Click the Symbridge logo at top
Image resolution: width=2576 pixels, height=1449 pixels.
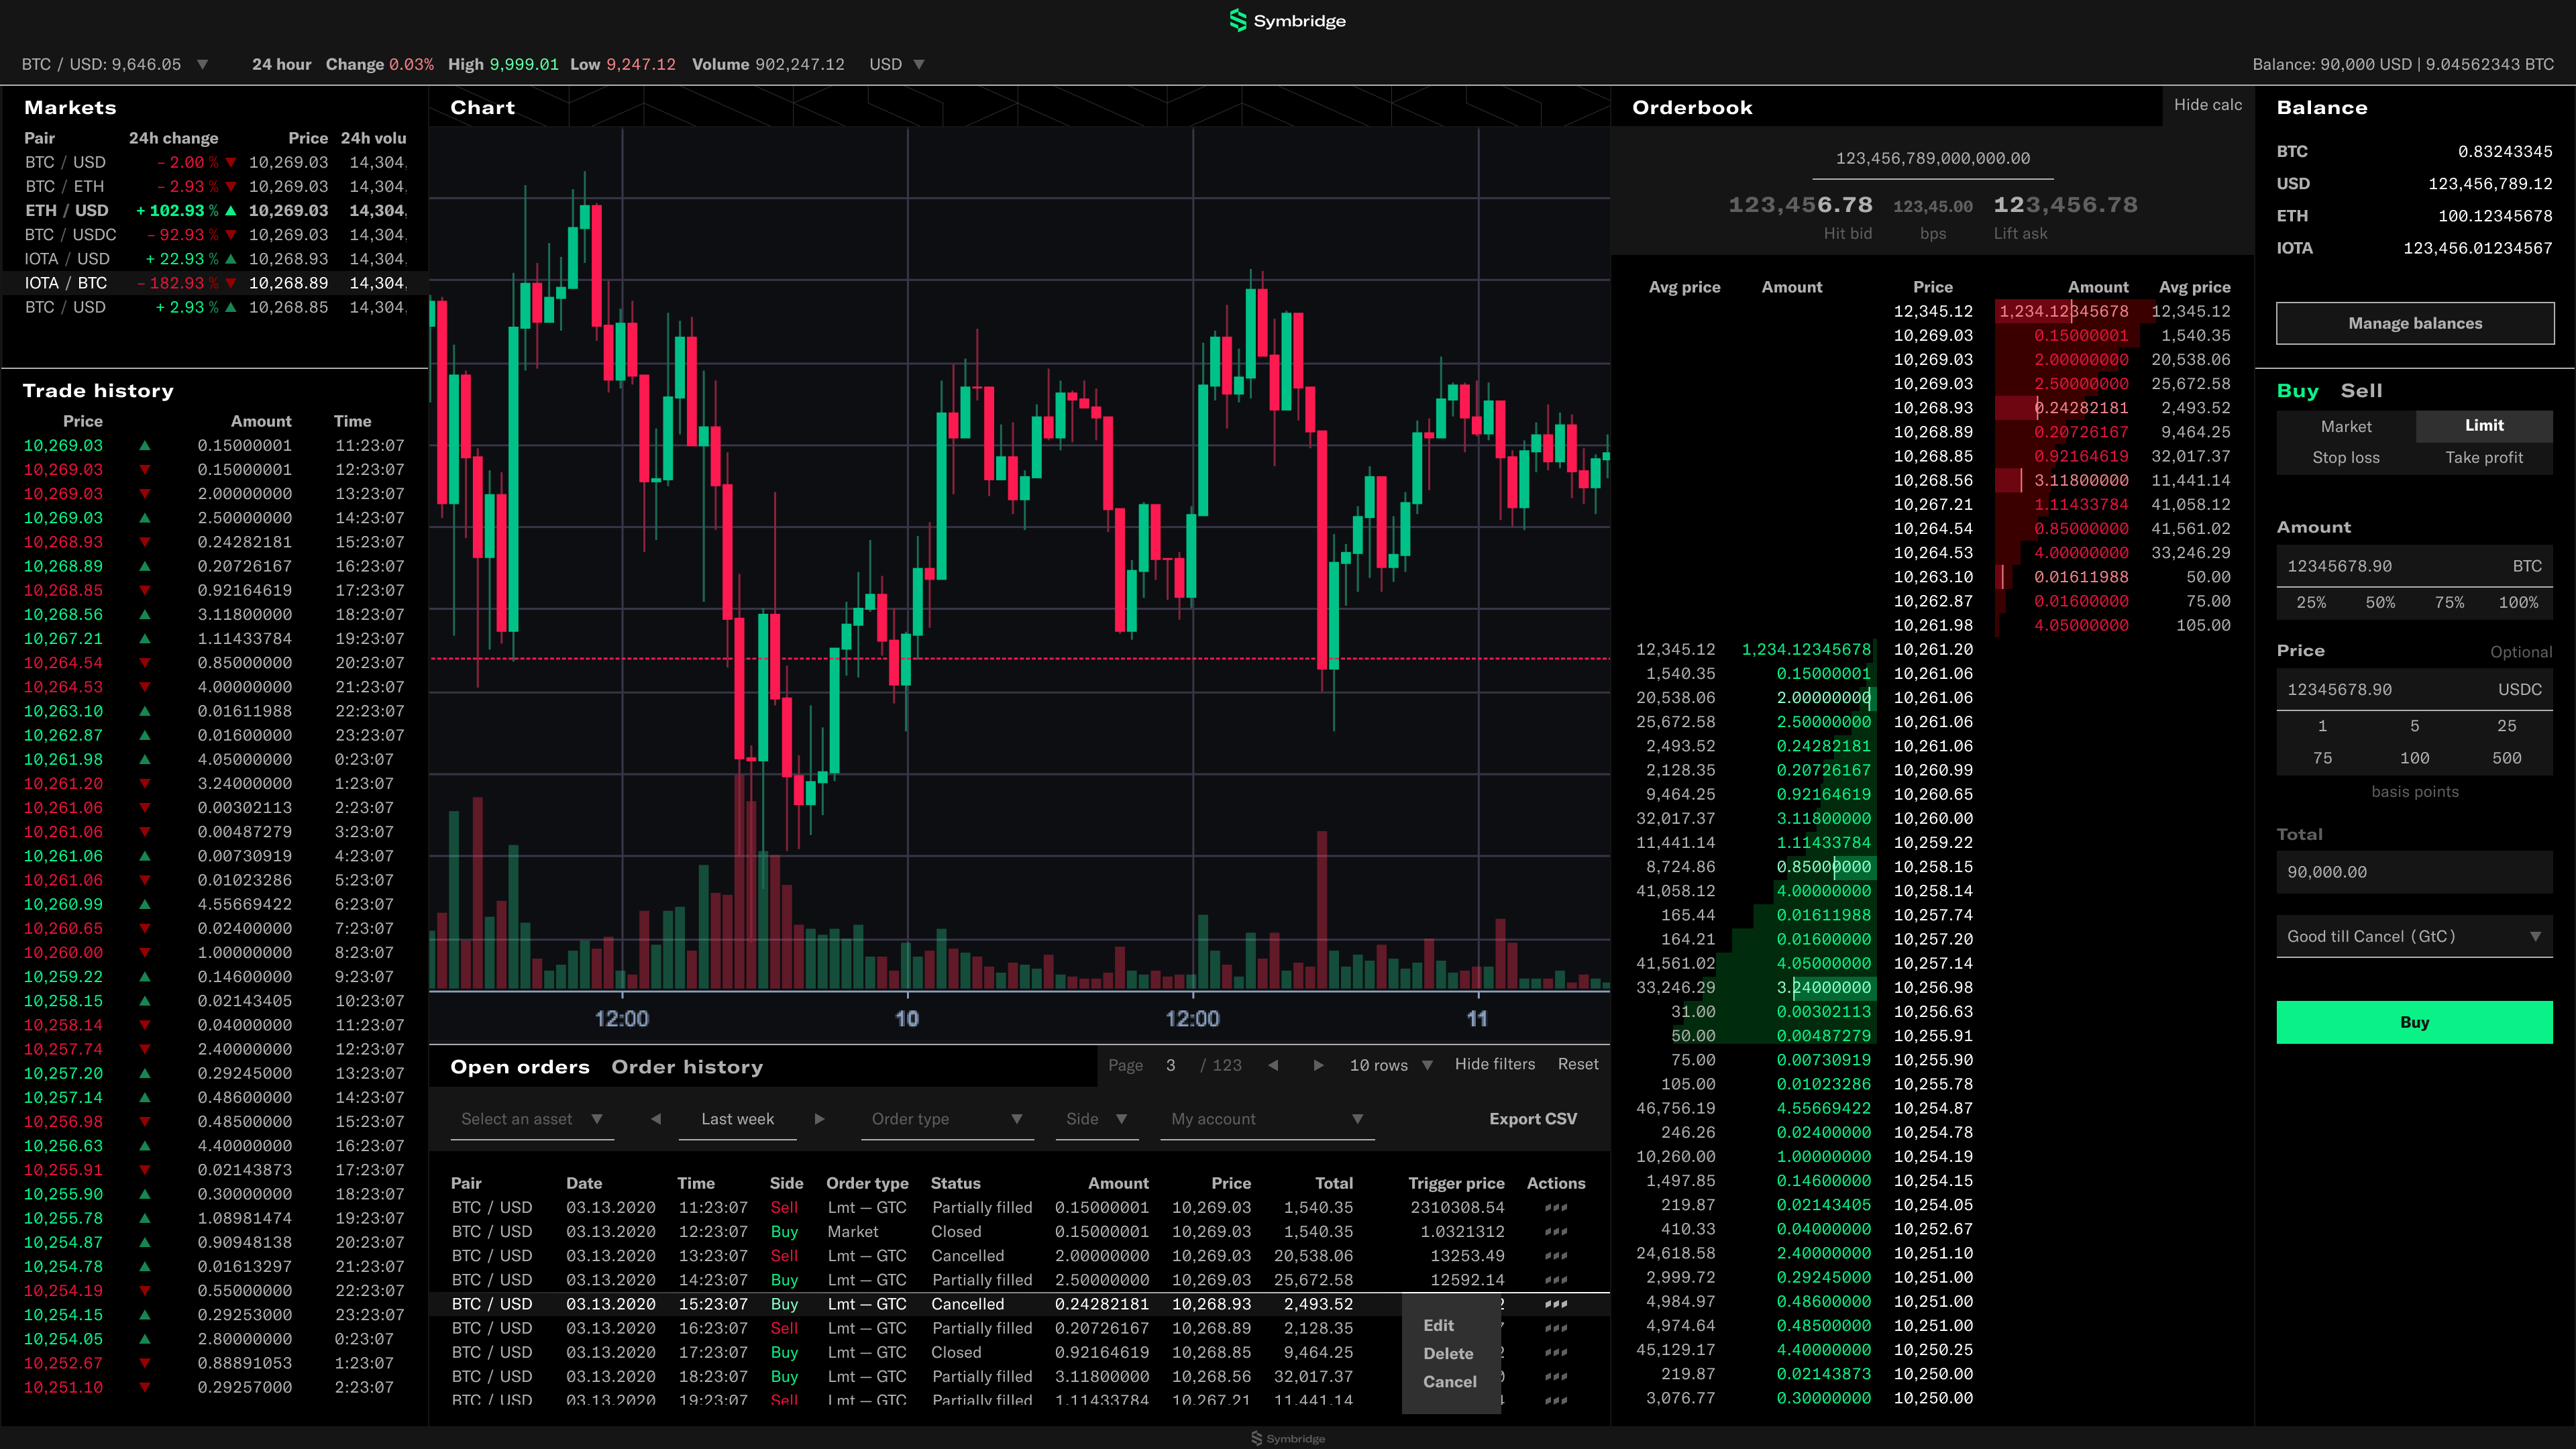coord(1287,21)
